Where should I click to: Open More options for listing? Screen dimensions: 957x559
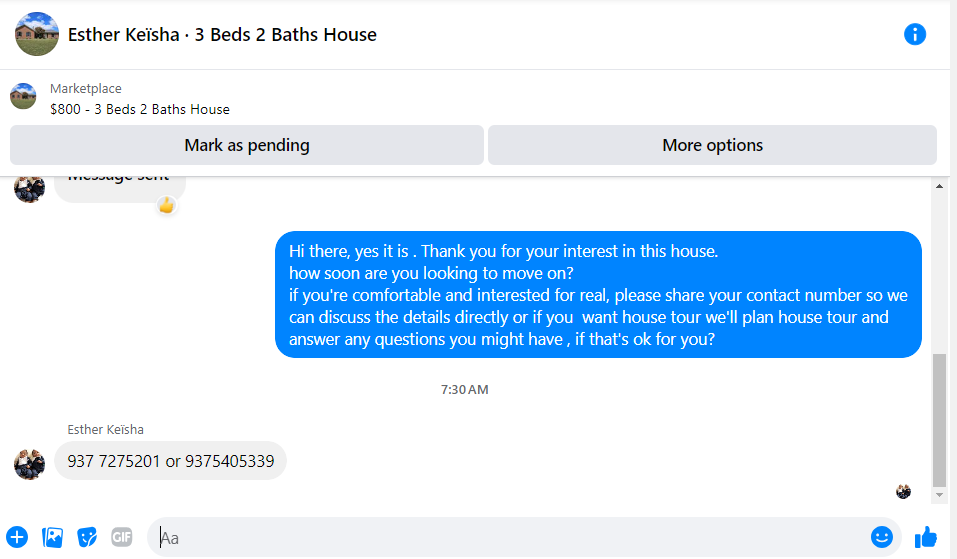712,145
